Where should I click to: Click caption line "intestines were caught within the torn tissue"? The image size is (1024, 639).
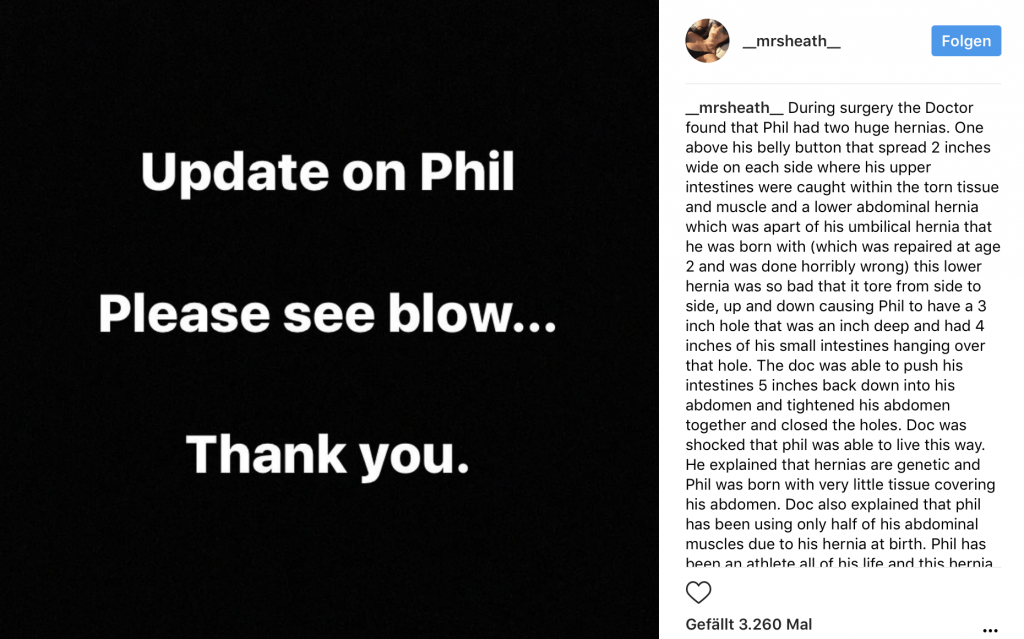[x=842, y=187]
